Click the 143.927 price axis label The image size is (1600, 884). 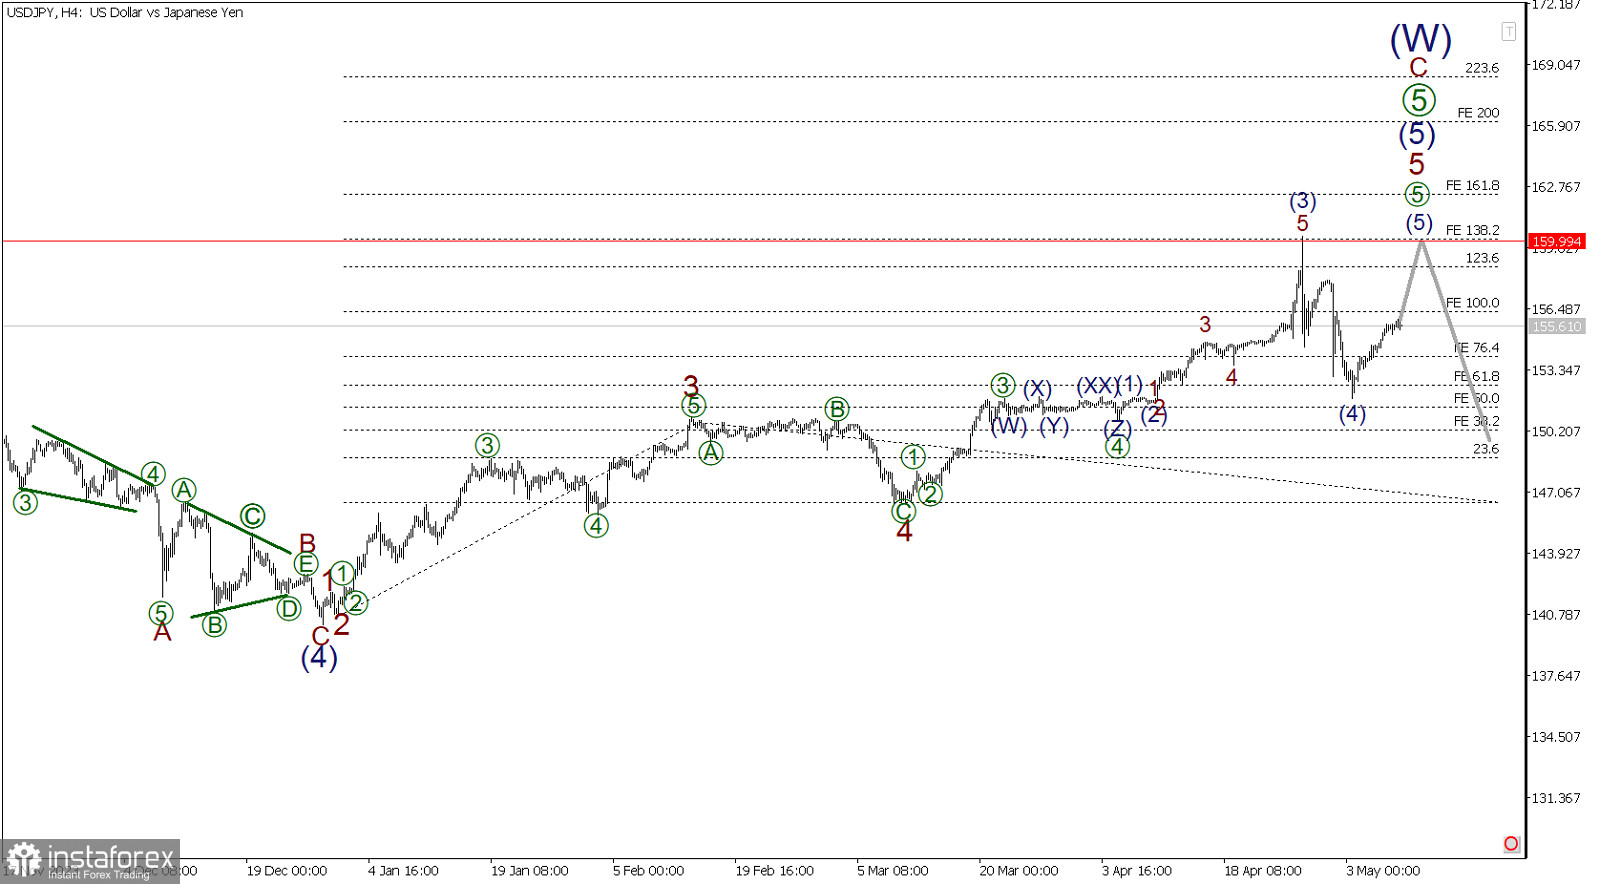(1556, 553)
